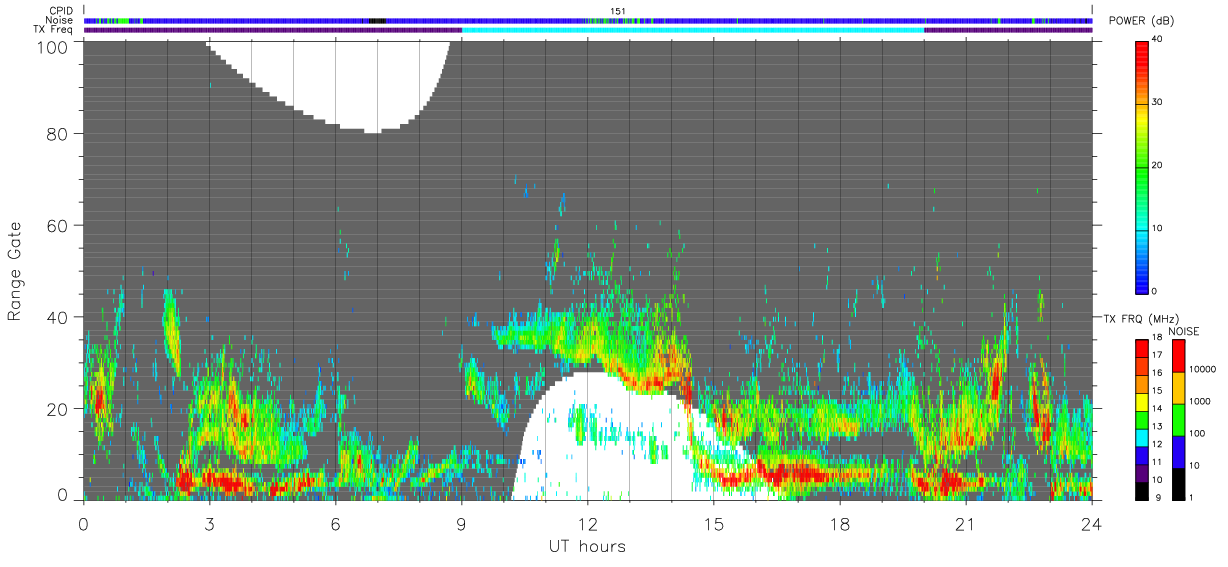Pick the blue swatch in the NOISE legend
The image size is (1228, 567).
click(x=1177, y=452)
